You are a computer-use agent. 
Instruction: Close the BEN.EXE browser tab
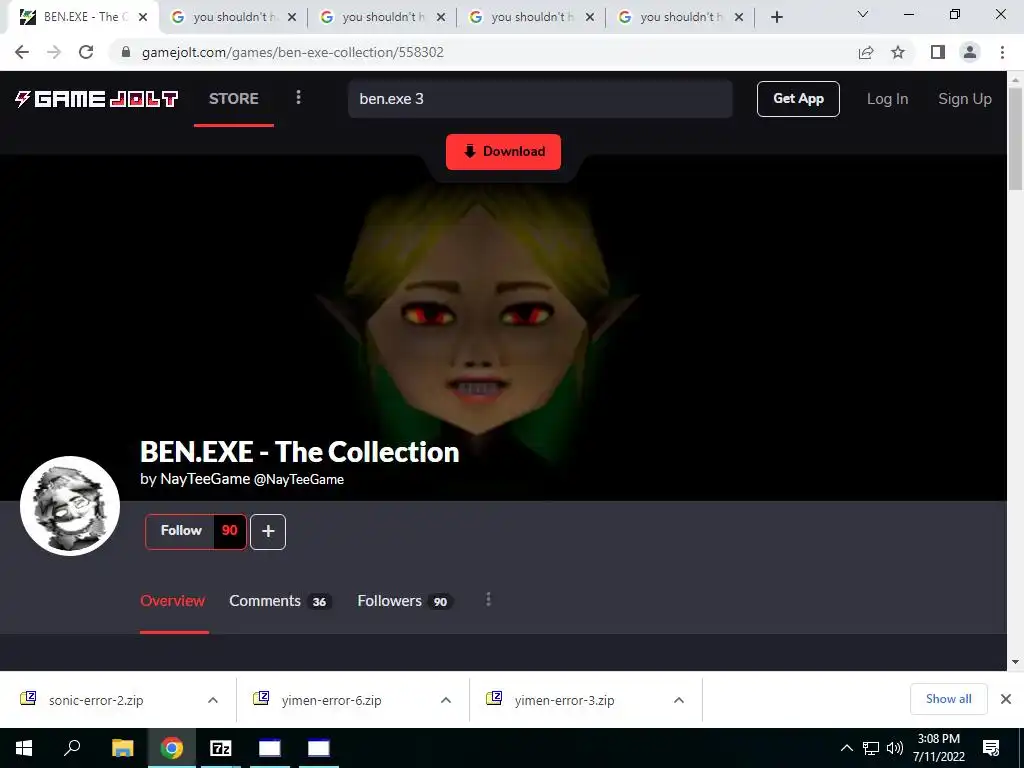pyautogui.click(x=143, y=18)
